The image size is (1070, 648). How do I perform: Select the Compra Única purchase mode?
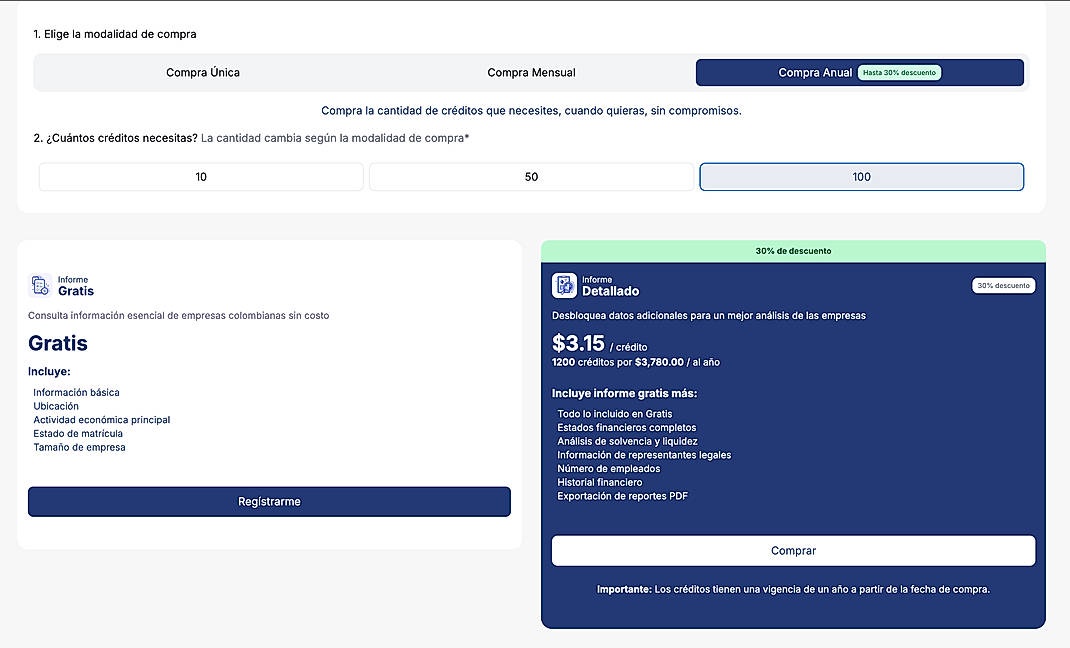click(x=203, y=72)
